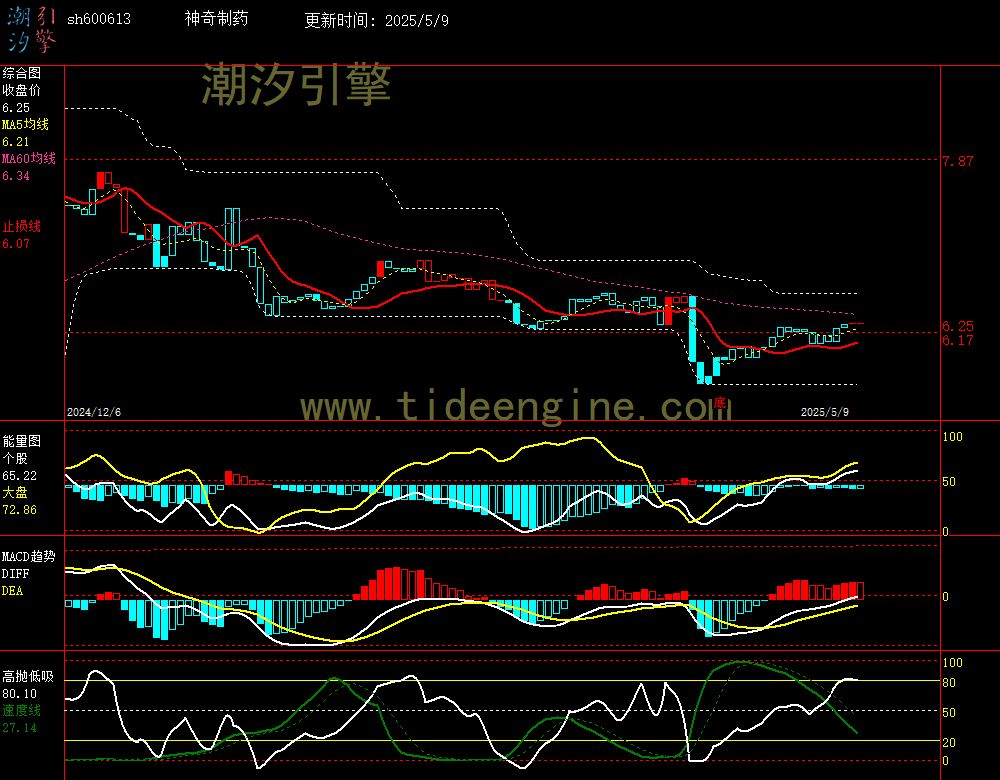Click the stop-loss value 6.07

point(16,244)
